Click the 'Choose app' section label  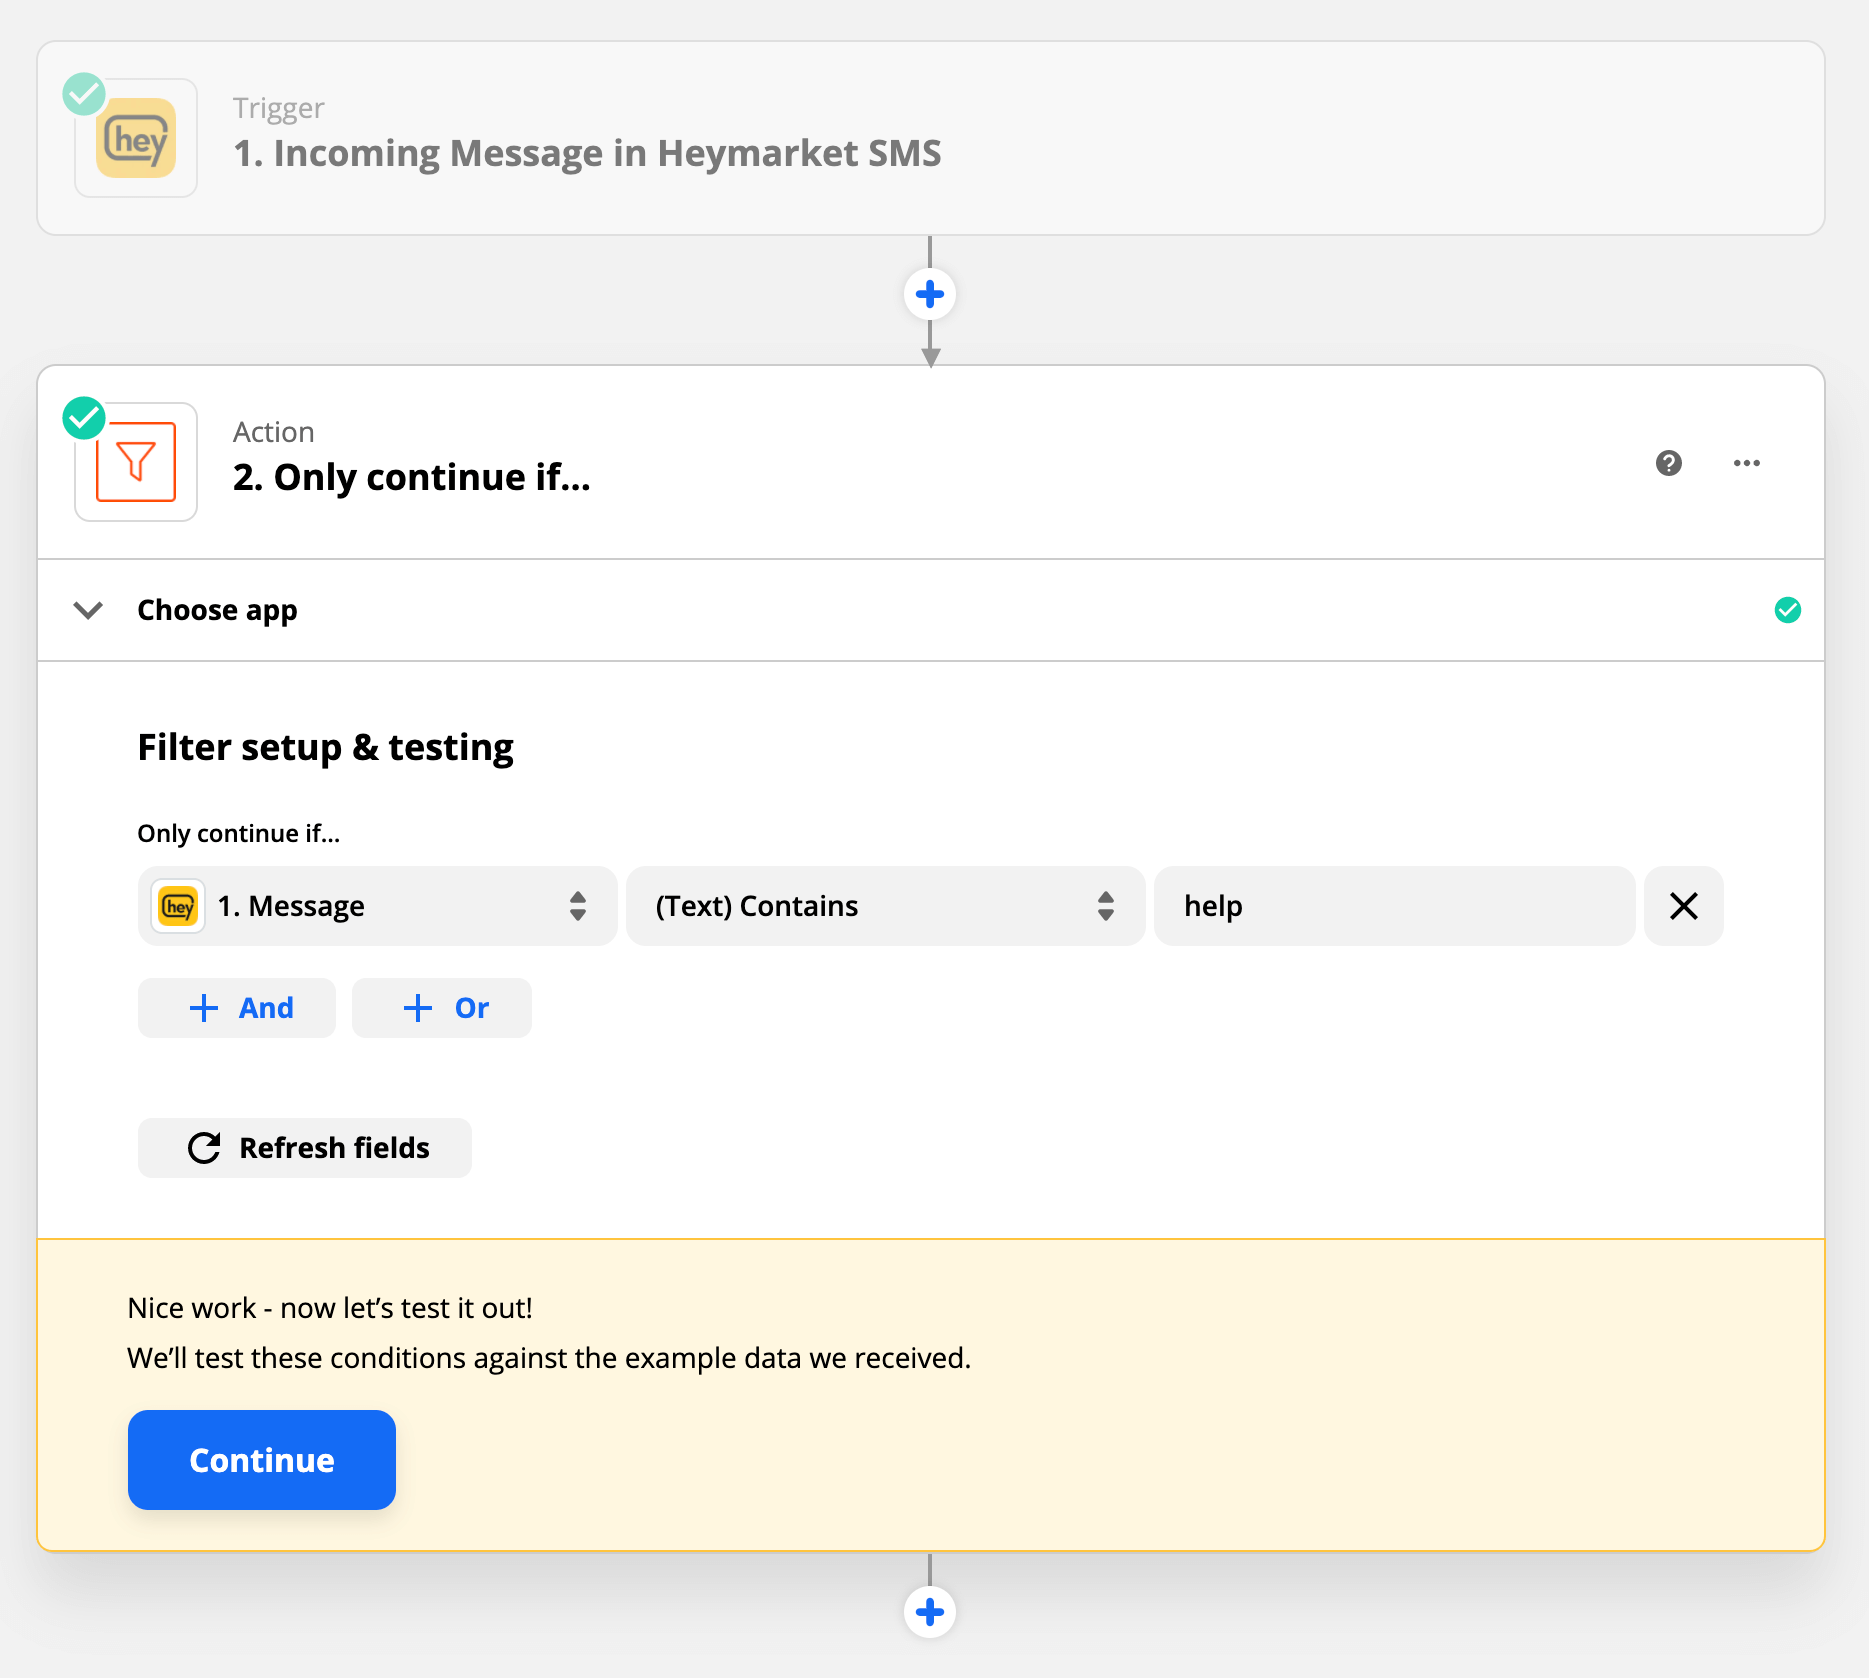pyautogui.click(x=217, y=610)
